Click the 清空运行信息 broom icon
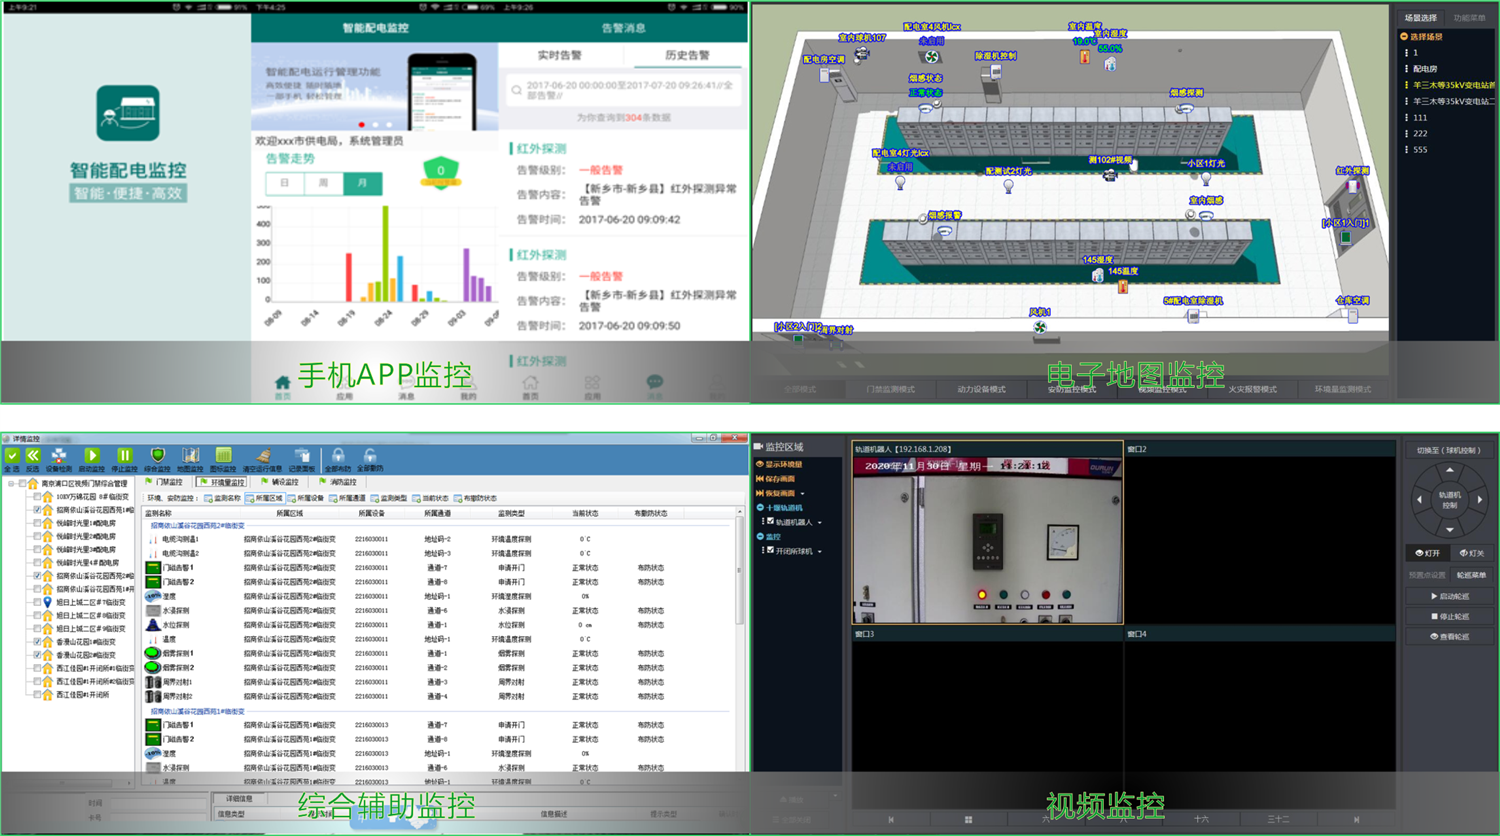 pos(262,457)
